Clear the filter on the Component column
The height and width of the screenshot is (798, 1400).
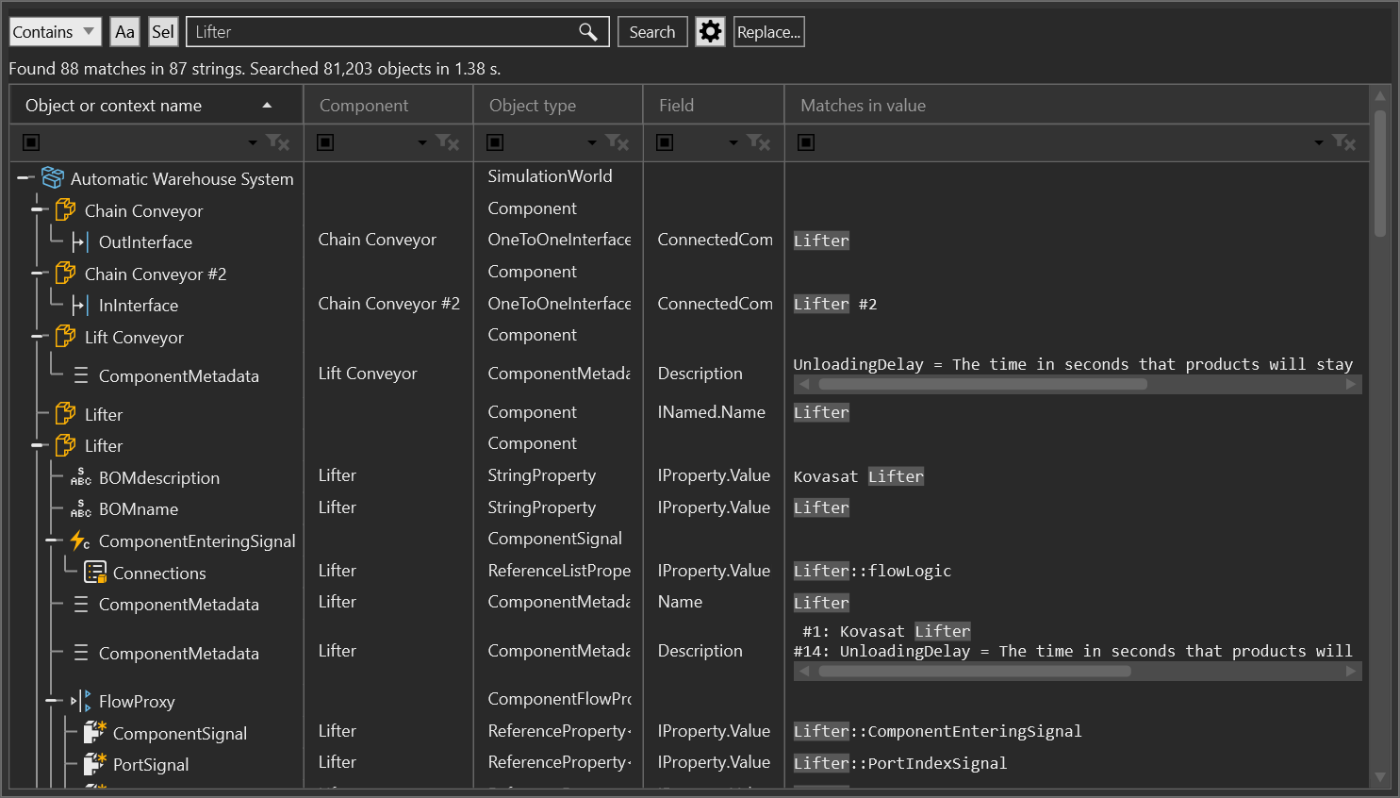tap(448, 143)
